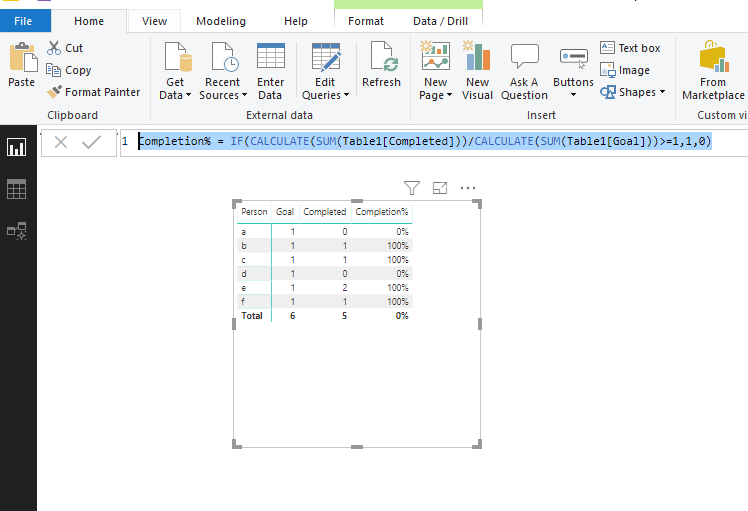Viewport: 748px width, 511px height.
Task: Open the Help tab
Action: [x=296, y=21]
